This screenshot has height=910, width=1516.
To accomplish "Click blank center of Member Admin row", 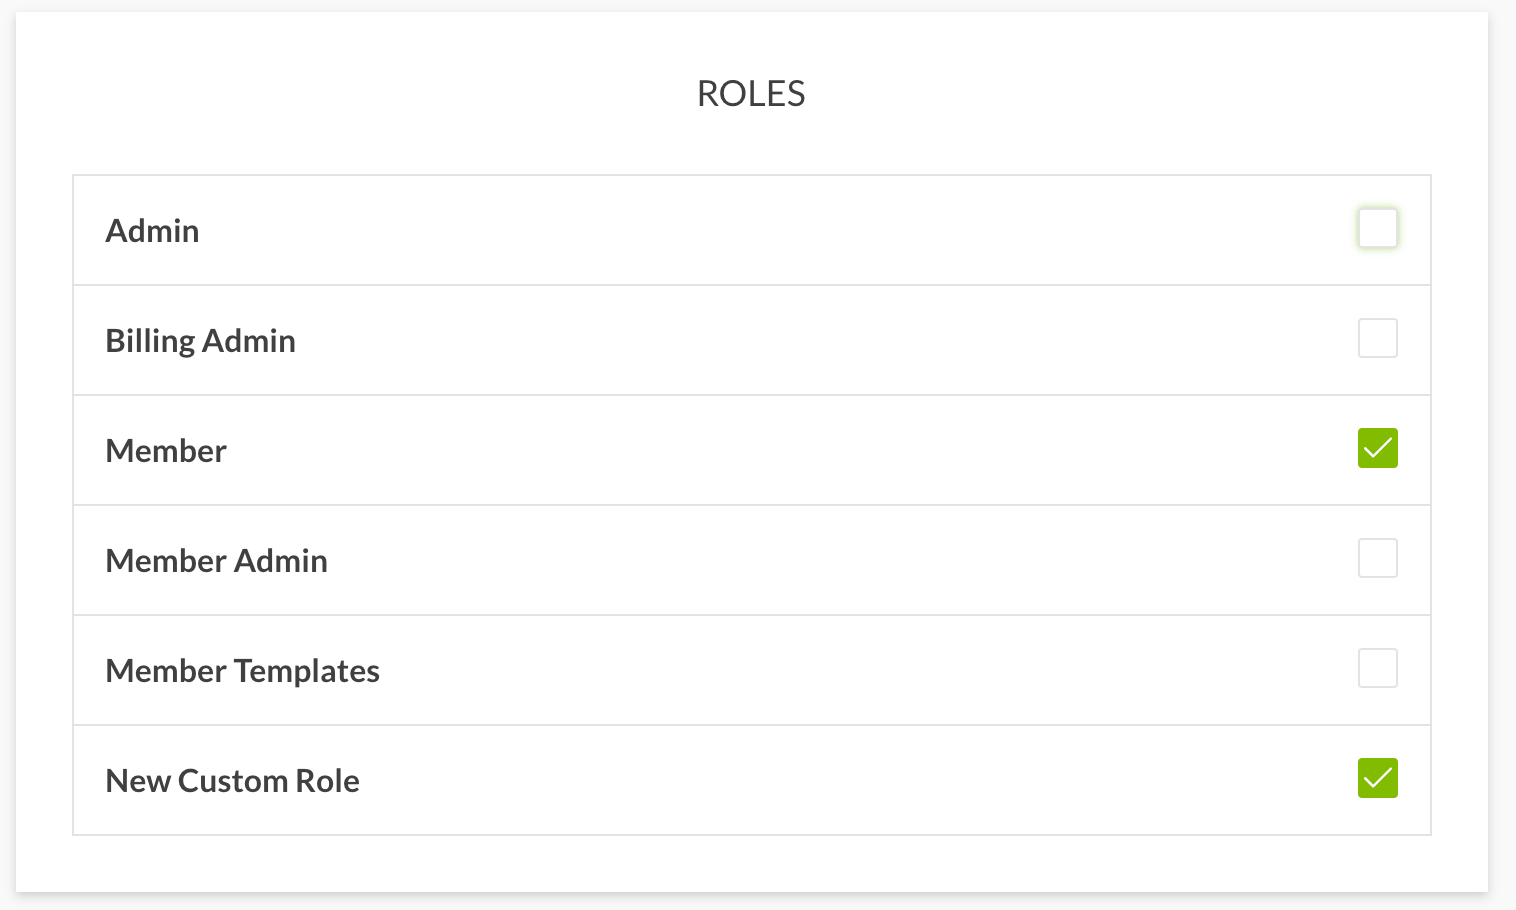I will coord(750,561).
